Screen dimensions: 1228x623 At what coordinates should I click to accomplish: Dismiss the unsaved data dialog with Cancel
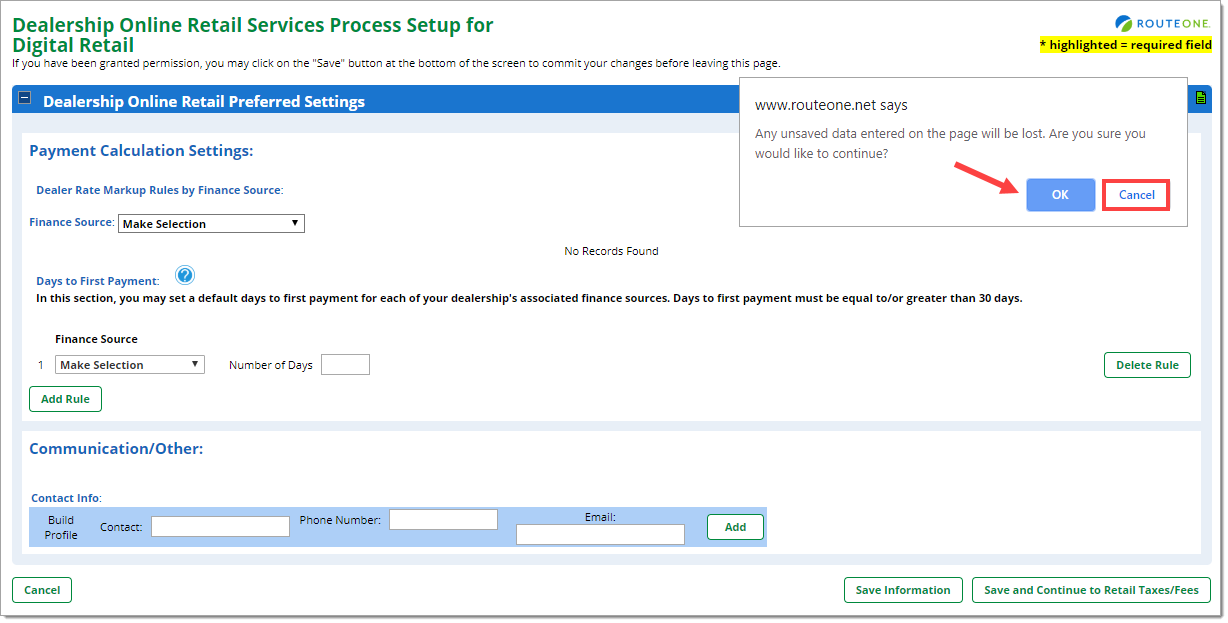(x=1136, y=195)
